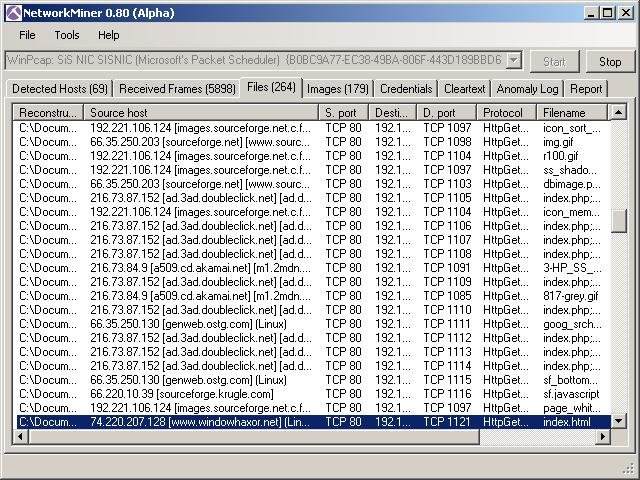
Task: Click the NetworkMiner title bar app icon
Action: 13,13
